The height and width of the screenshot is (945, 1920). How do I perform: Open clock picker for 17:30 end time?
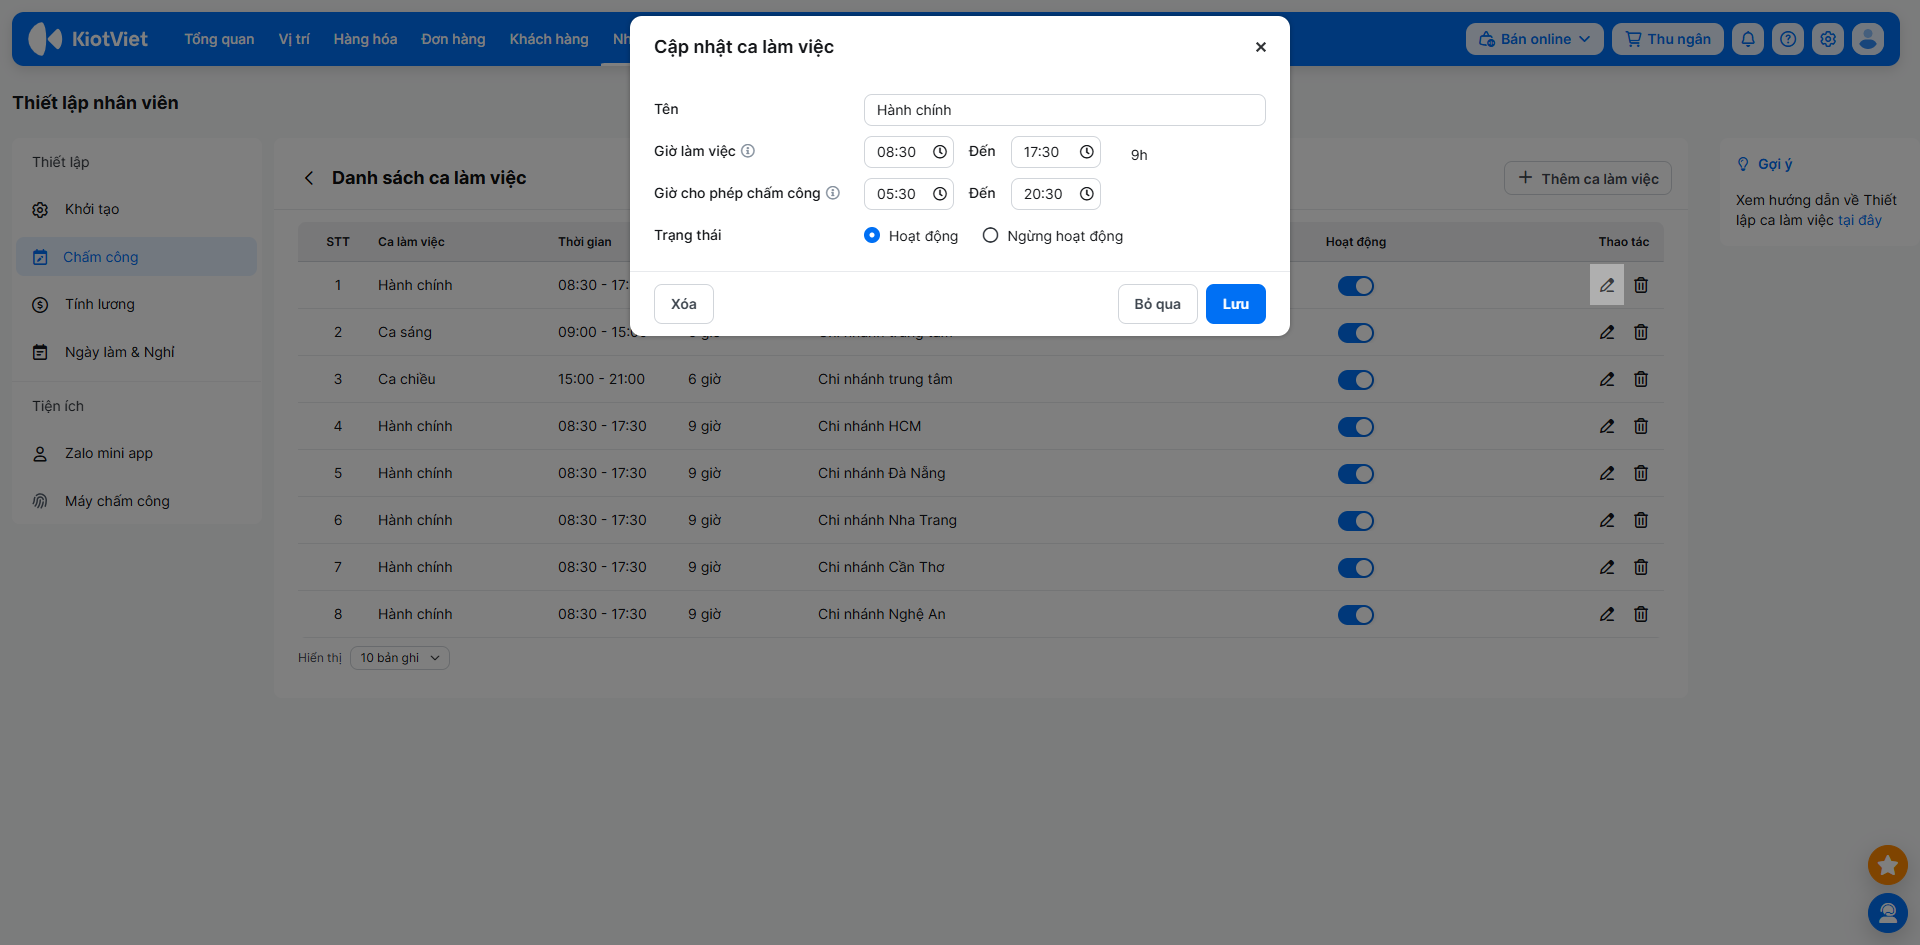(1087, 152)
